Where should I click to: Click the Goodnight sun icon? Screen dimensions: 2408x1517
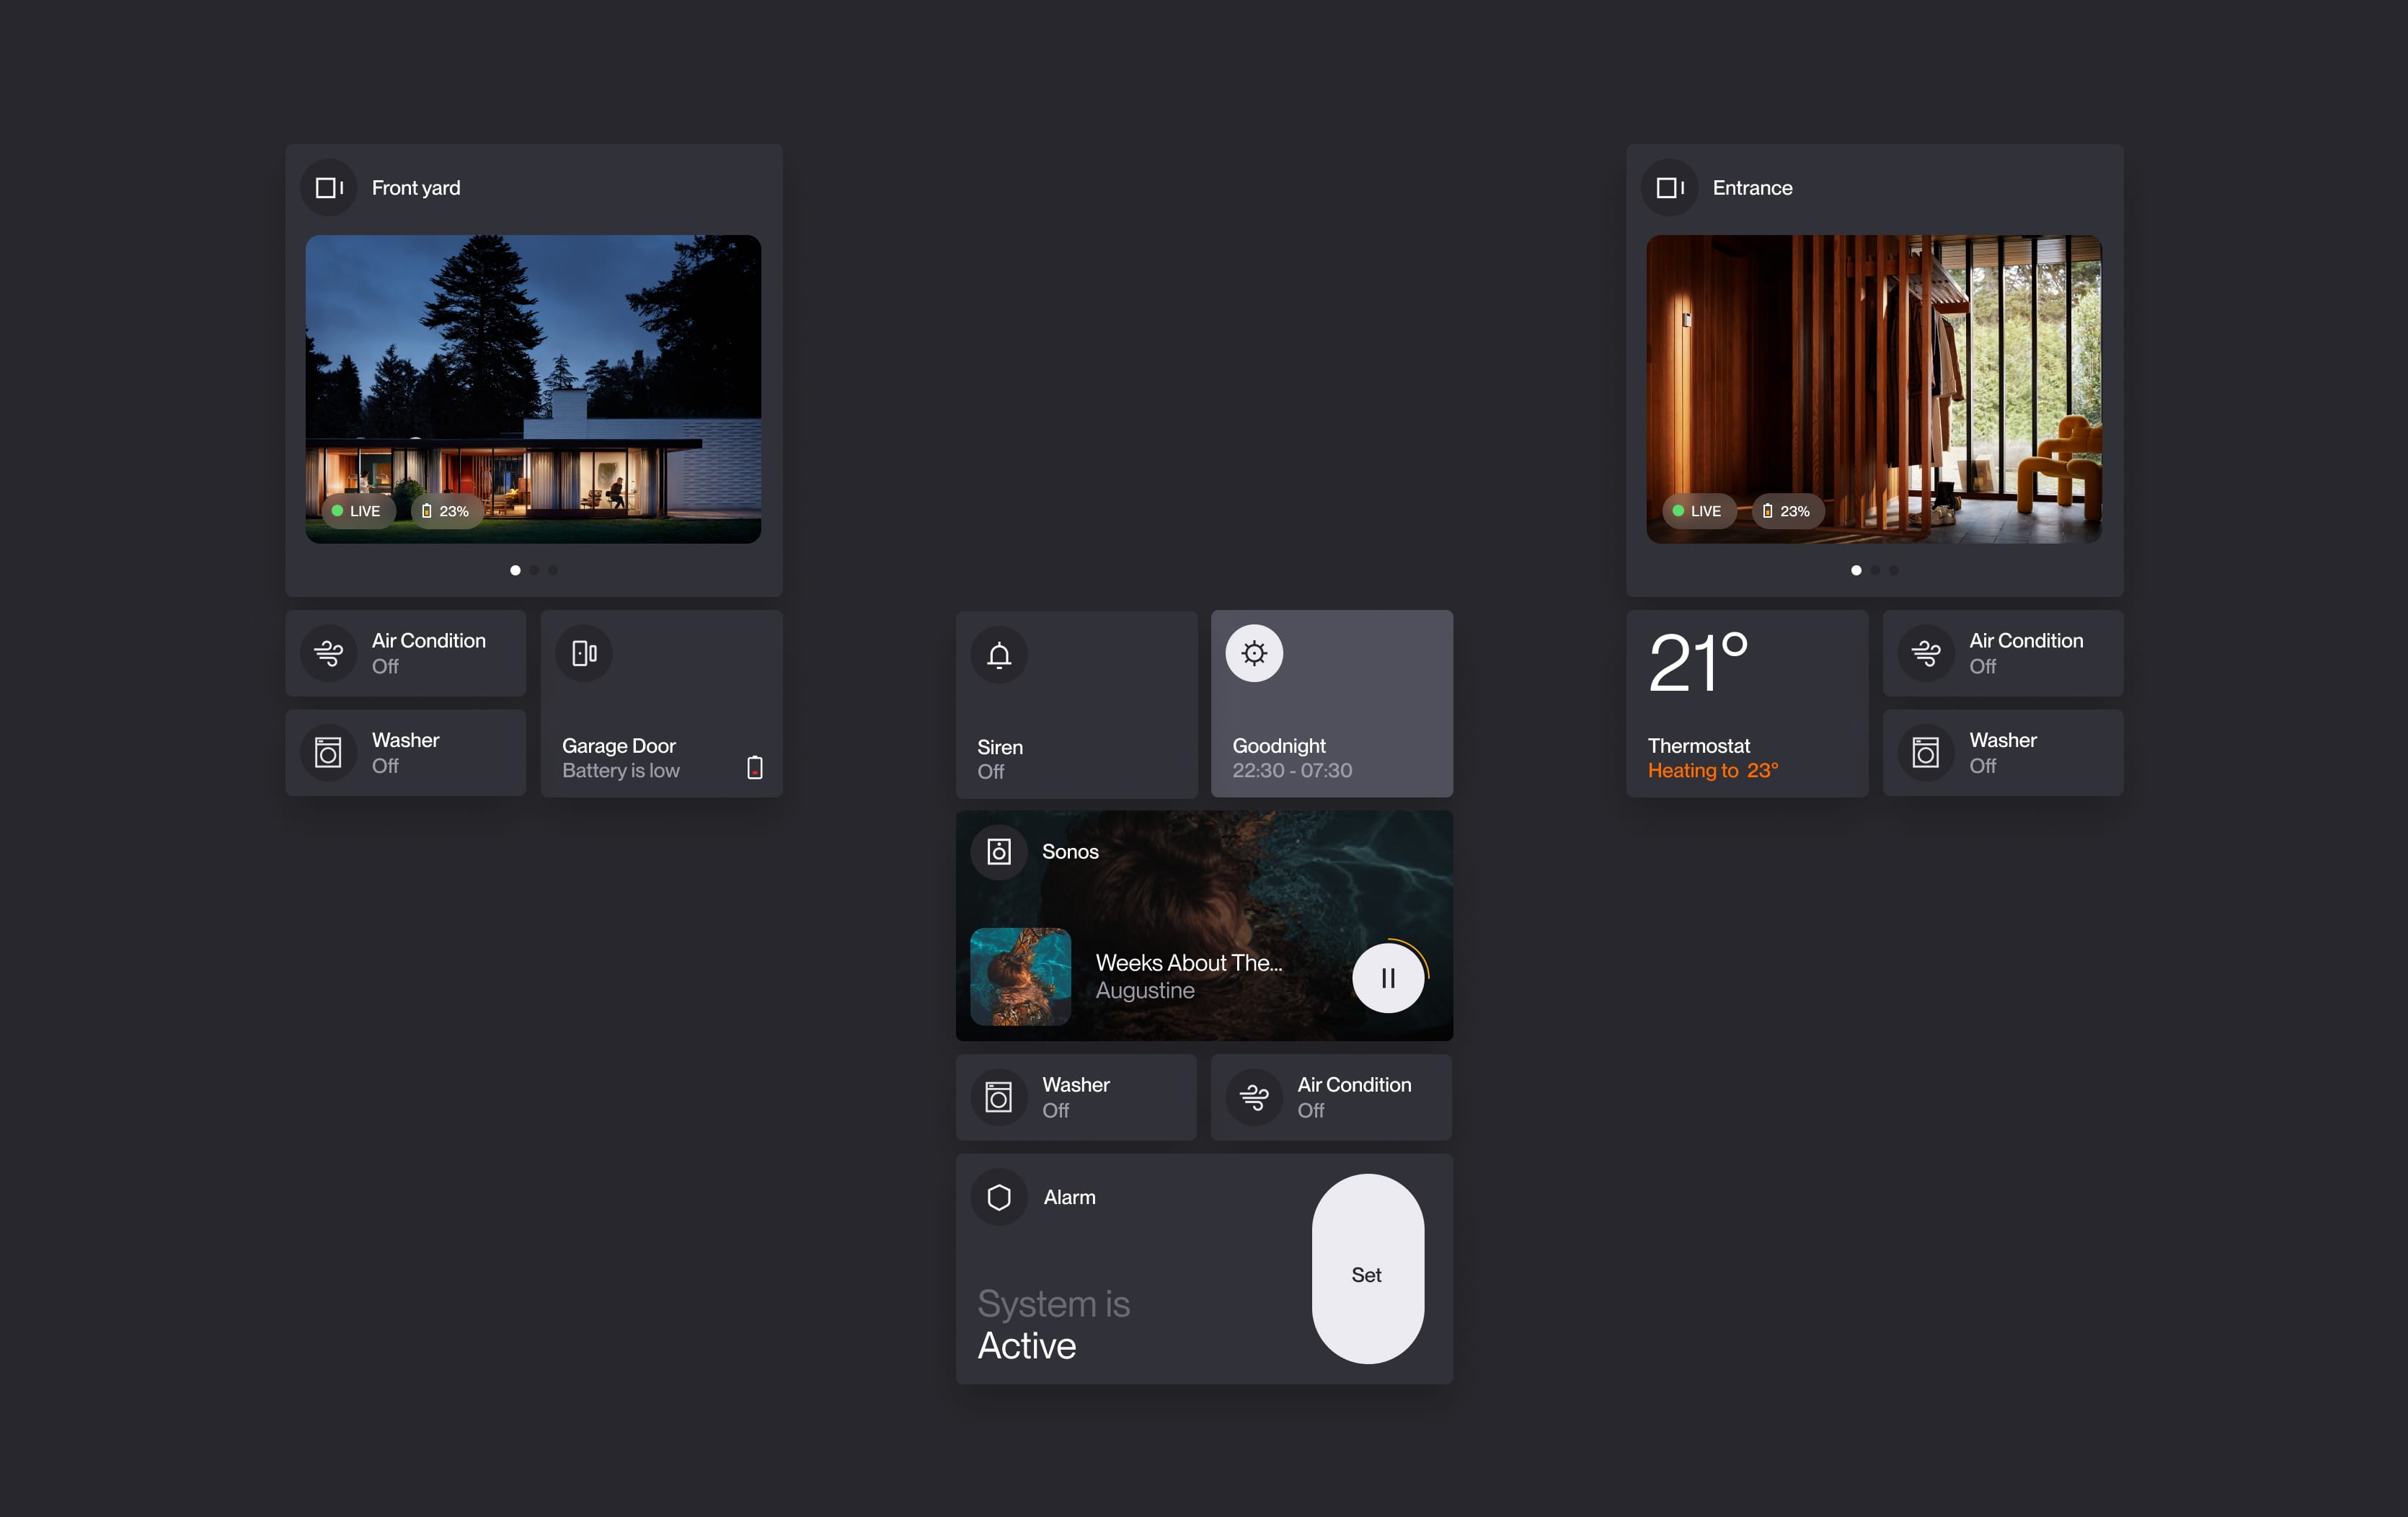[1254, 654]
